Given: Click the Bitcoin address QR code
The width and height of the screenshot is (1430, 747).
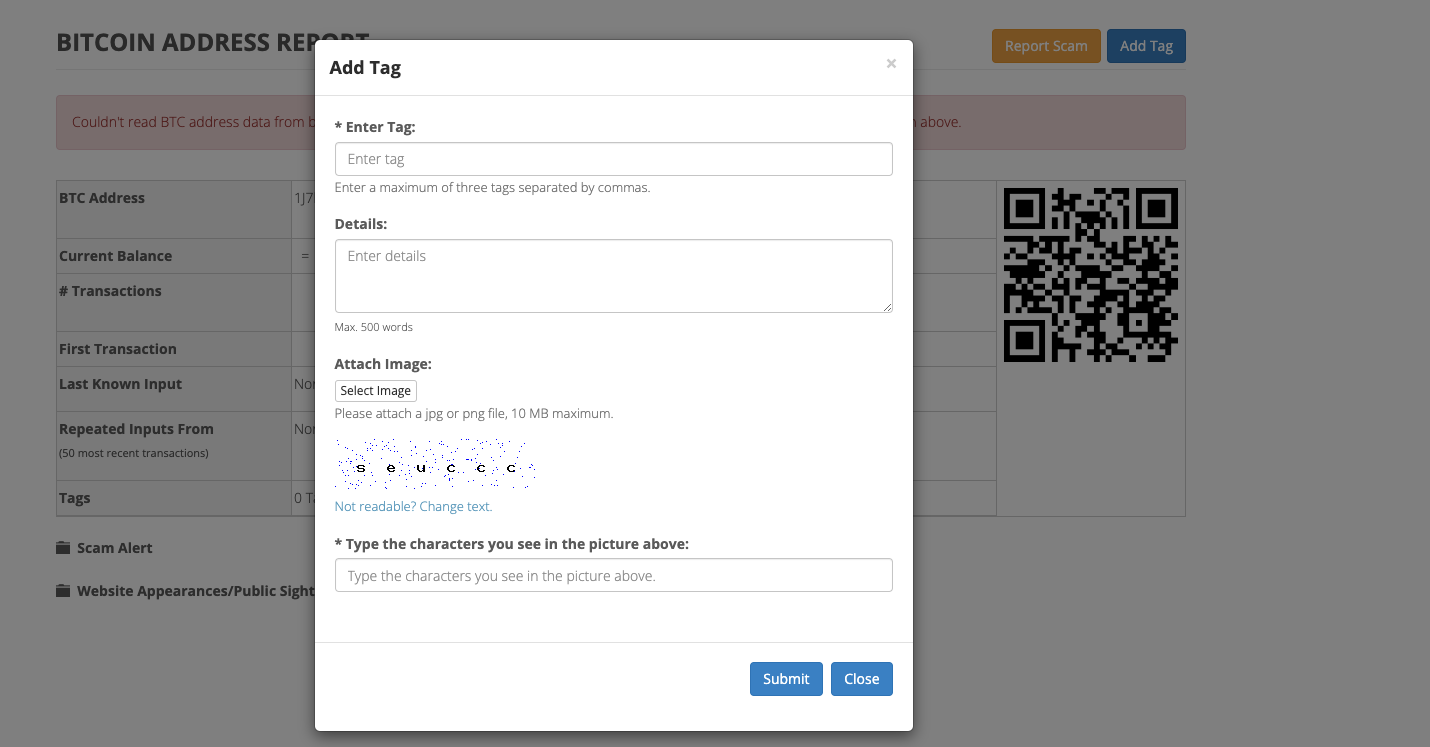Looking at the screenshot, I should click(1091, 275).
